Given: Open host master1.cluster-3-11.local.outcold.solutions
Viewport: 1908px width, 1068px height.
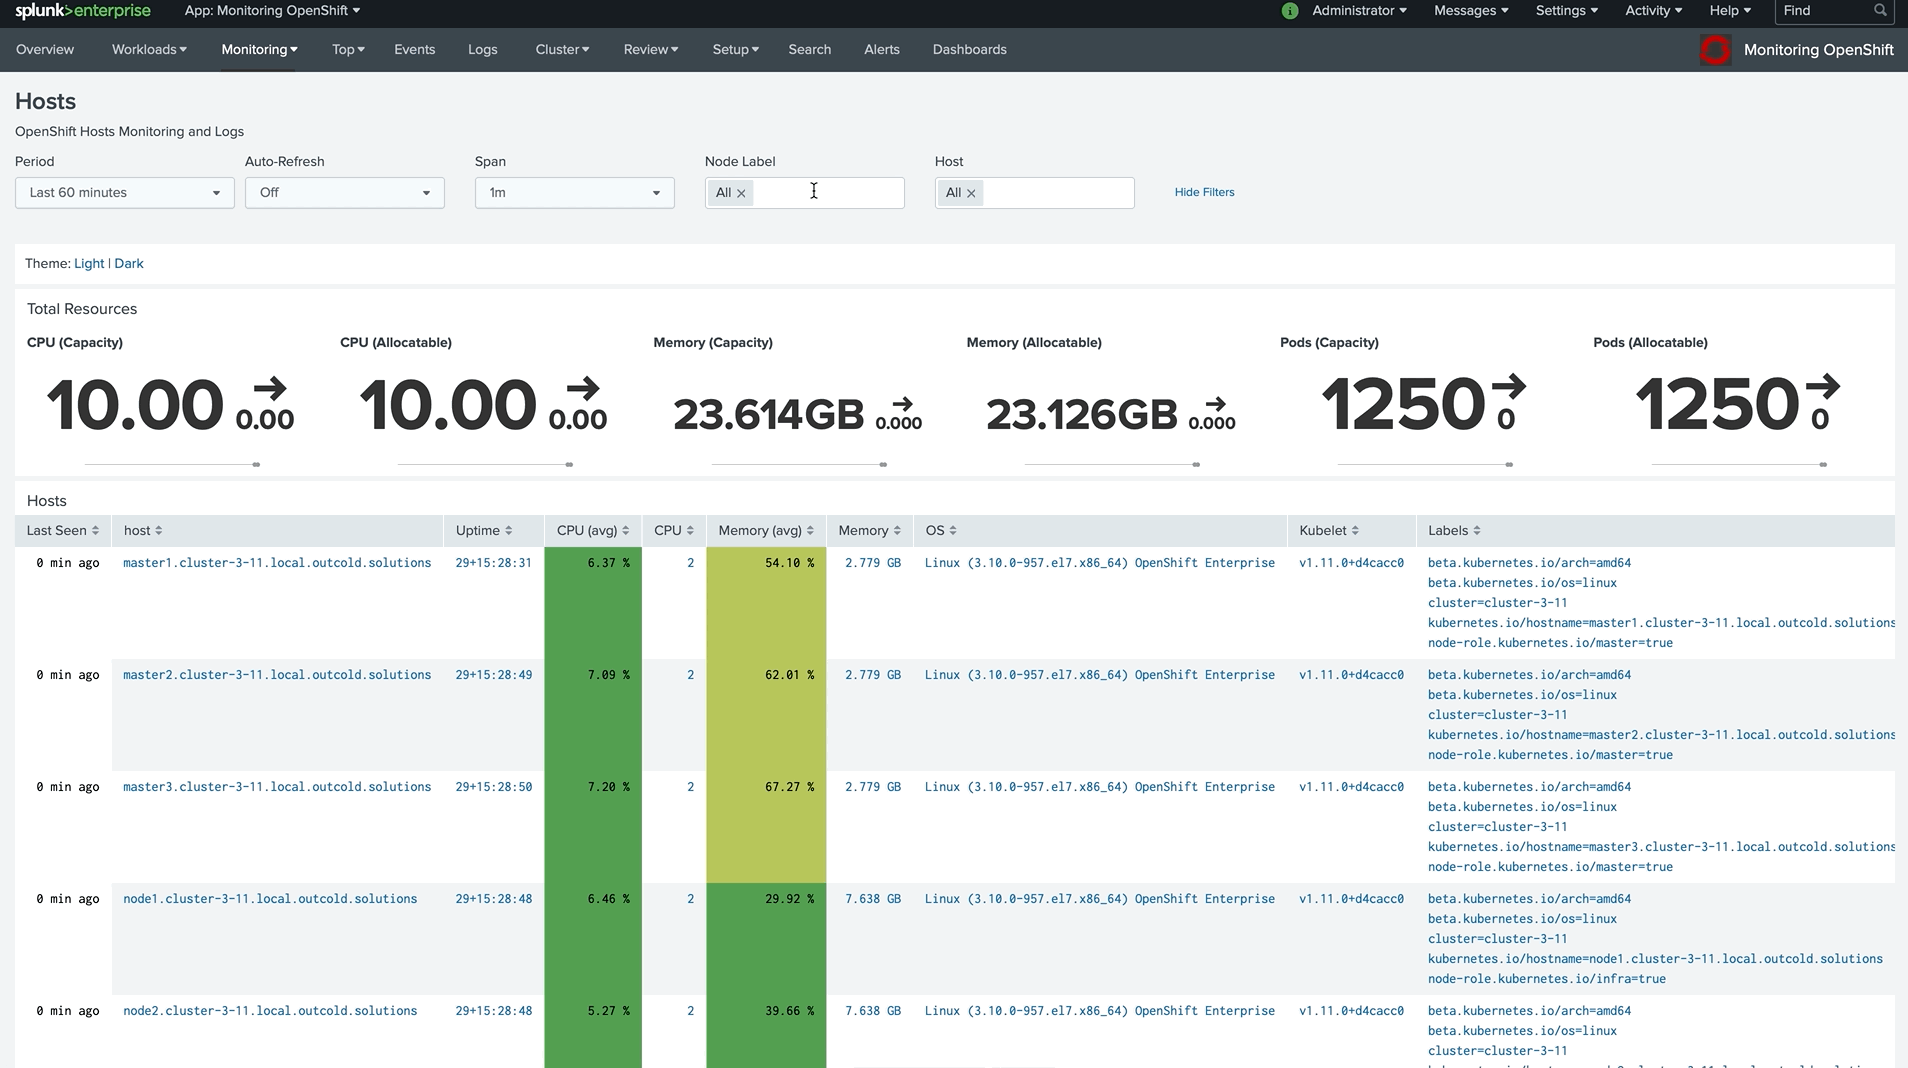Looking at the screenshot, I should click(277, 563).
